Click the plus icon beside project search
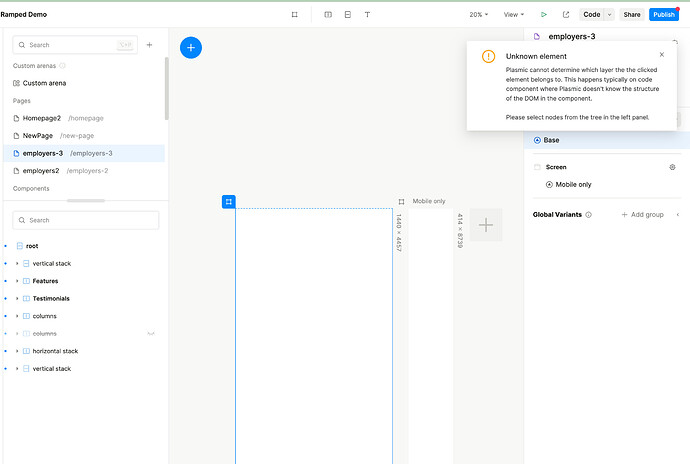 149,45
